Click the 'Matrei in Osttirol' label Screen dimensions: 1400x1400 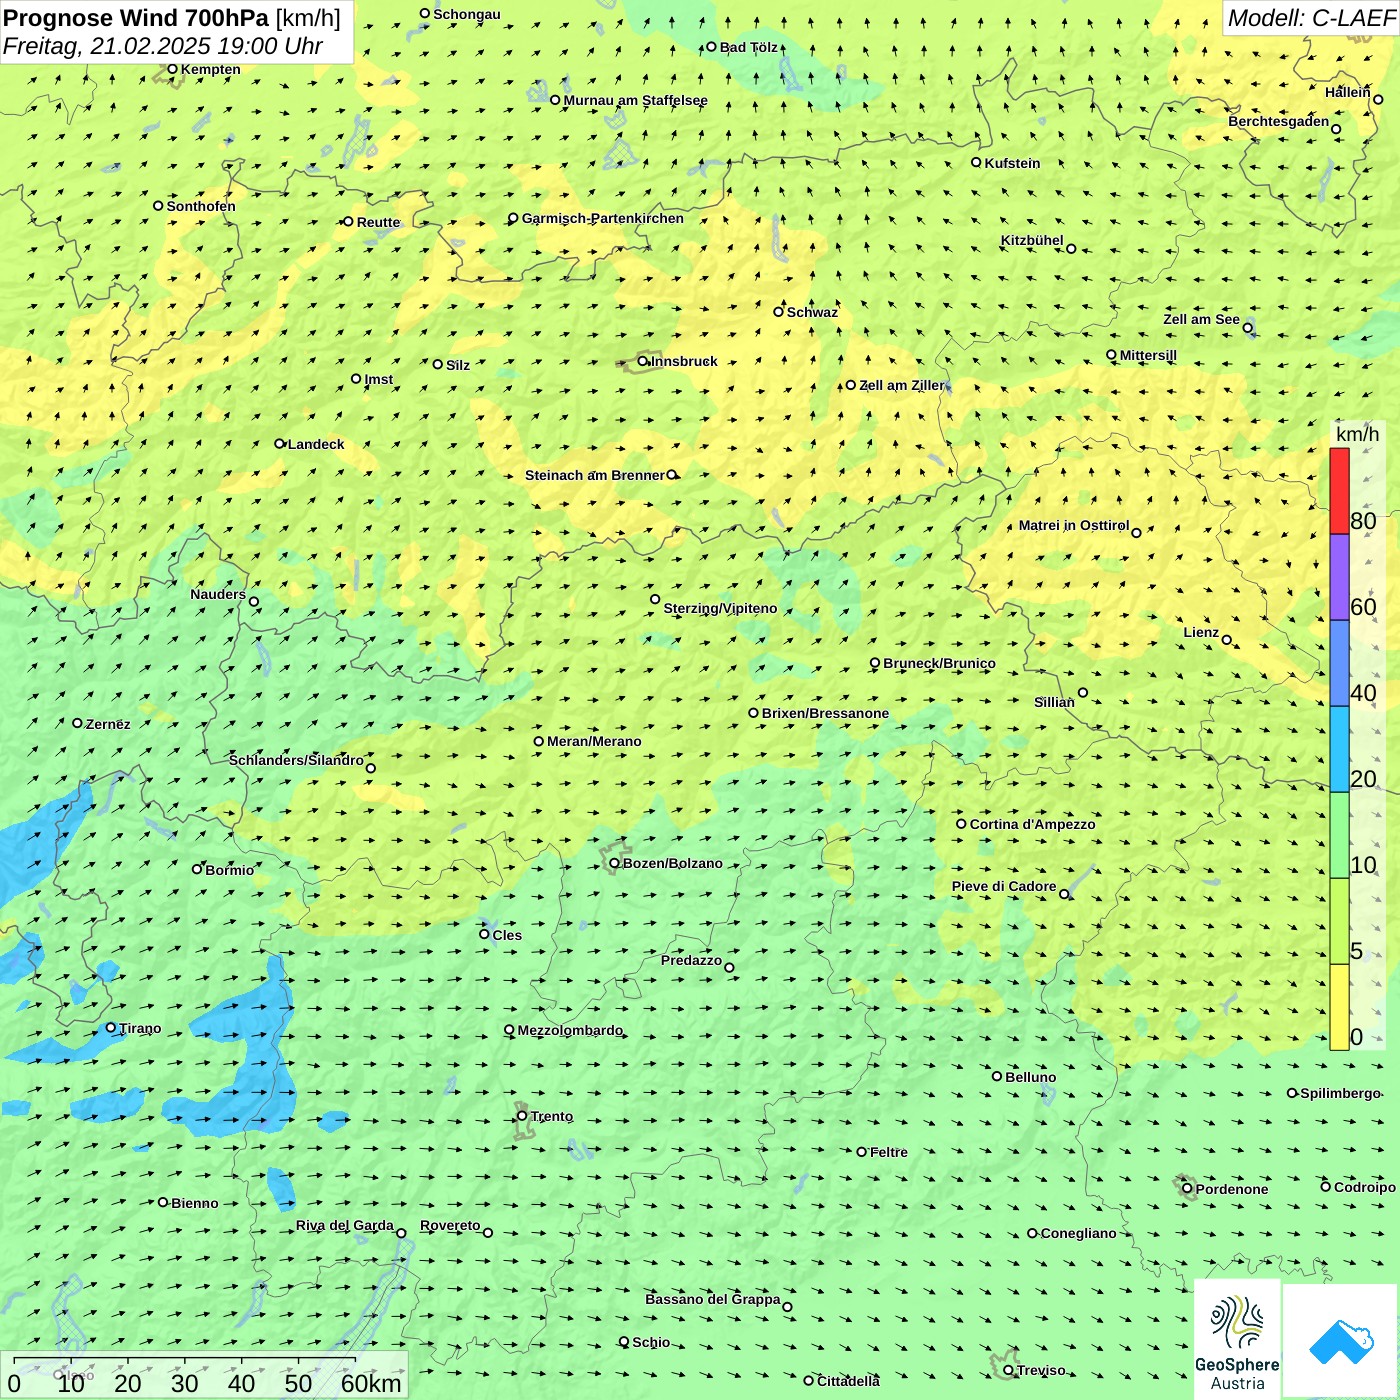pos(1073,525)
